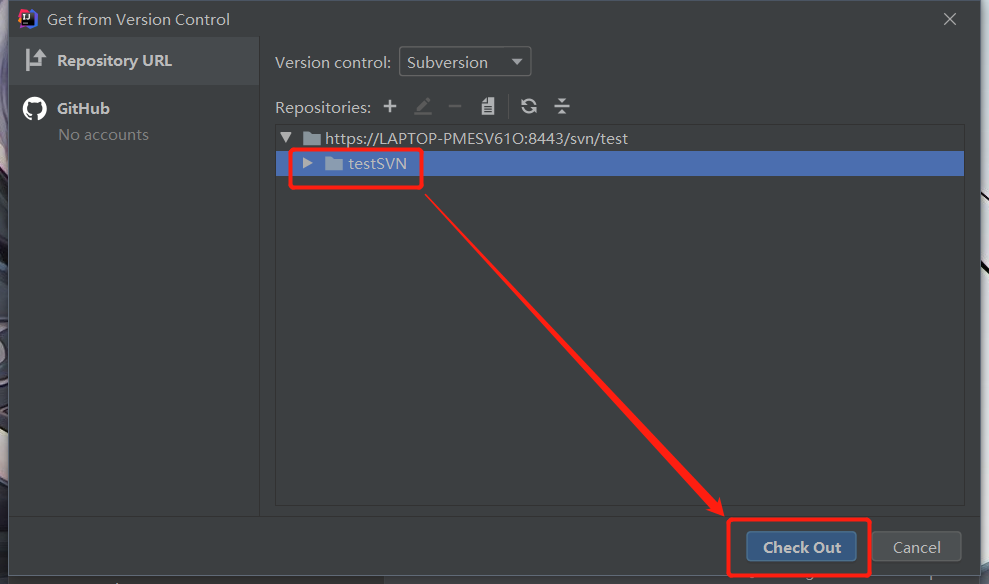Click the testSVN folder icon
Screen dimensions: 989x584
coord(334,164)
